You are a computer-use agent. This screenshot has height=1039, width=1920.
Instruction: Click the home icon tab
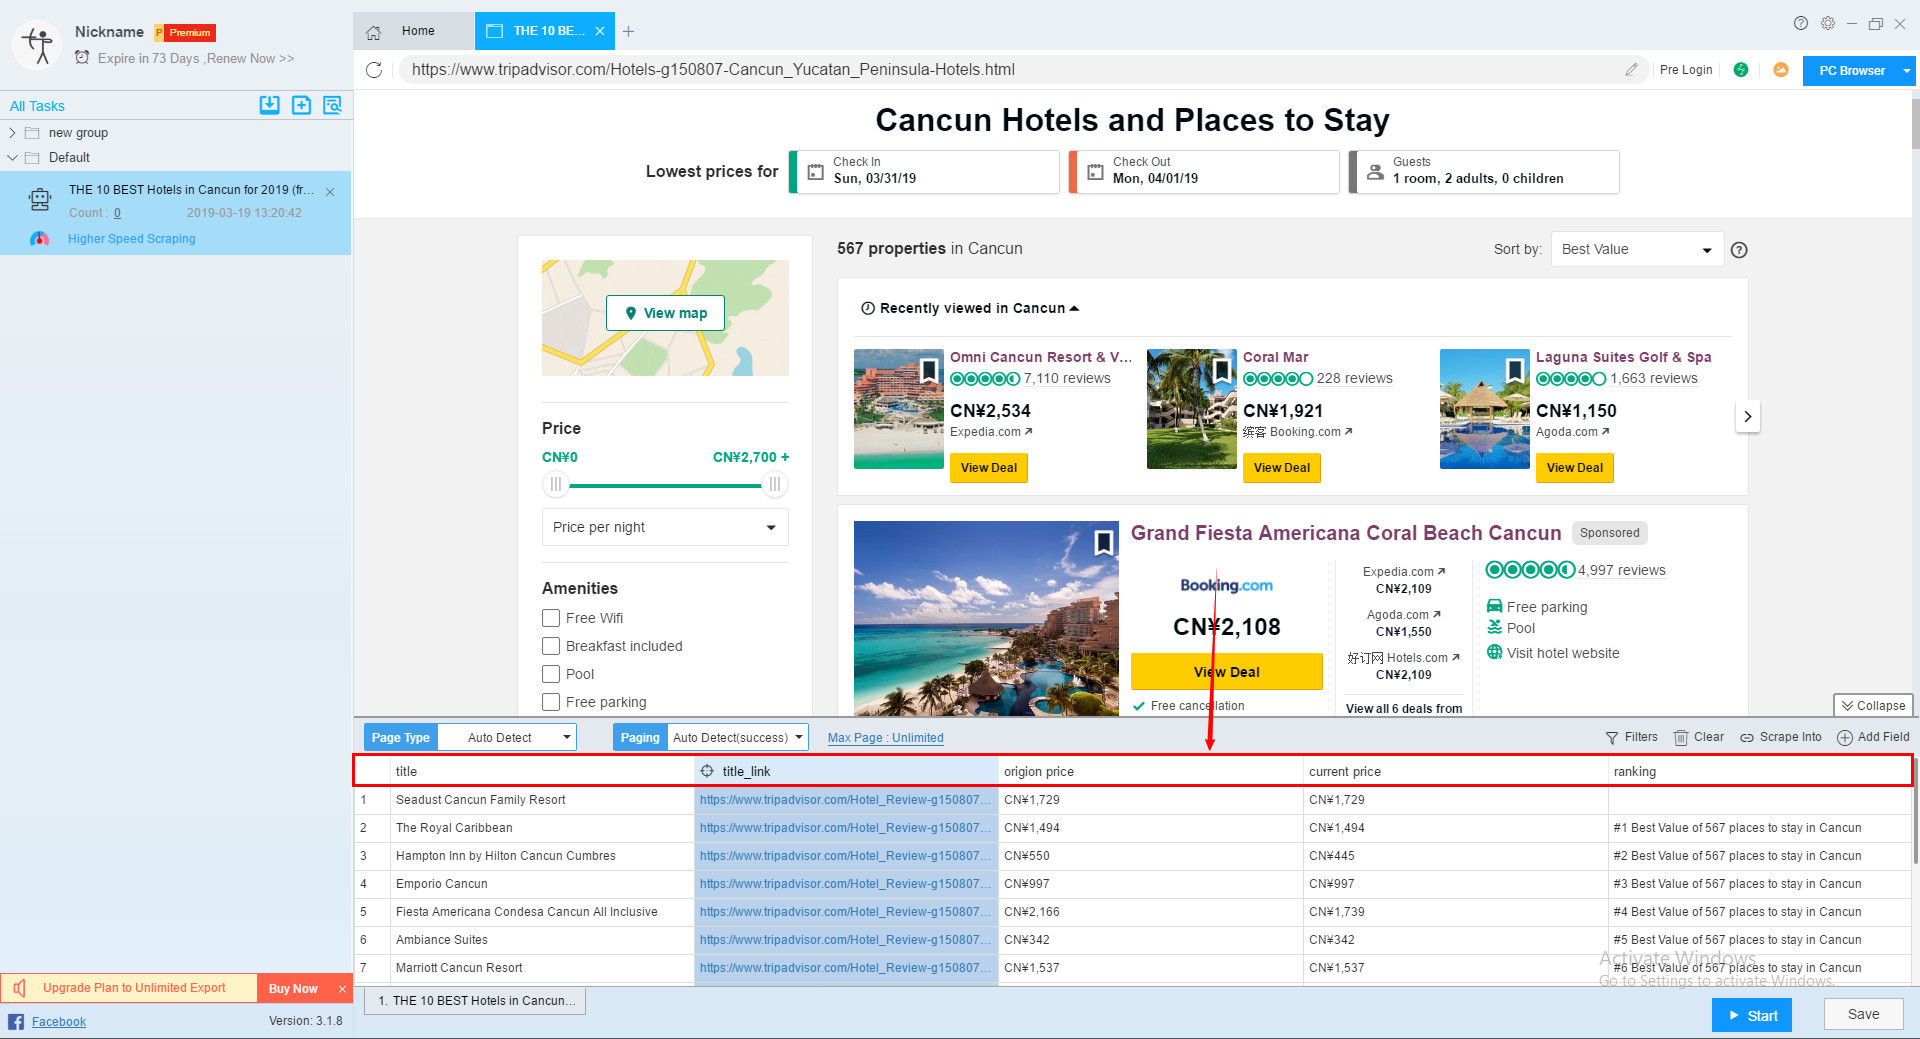pyautogui.click(x=373, y=32)
